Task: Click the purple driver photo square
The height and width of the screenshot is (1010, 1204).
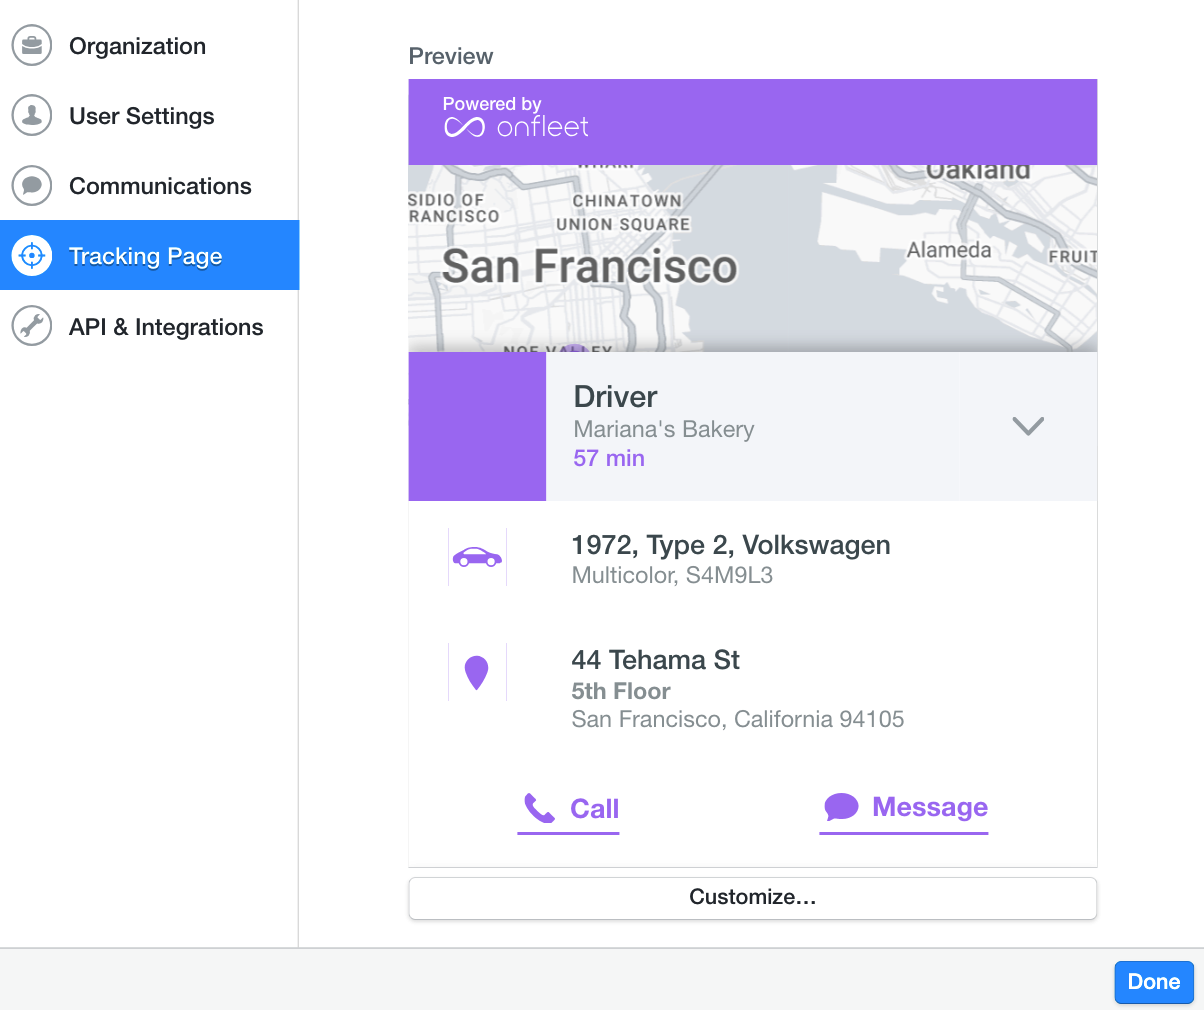Action: 477,426
